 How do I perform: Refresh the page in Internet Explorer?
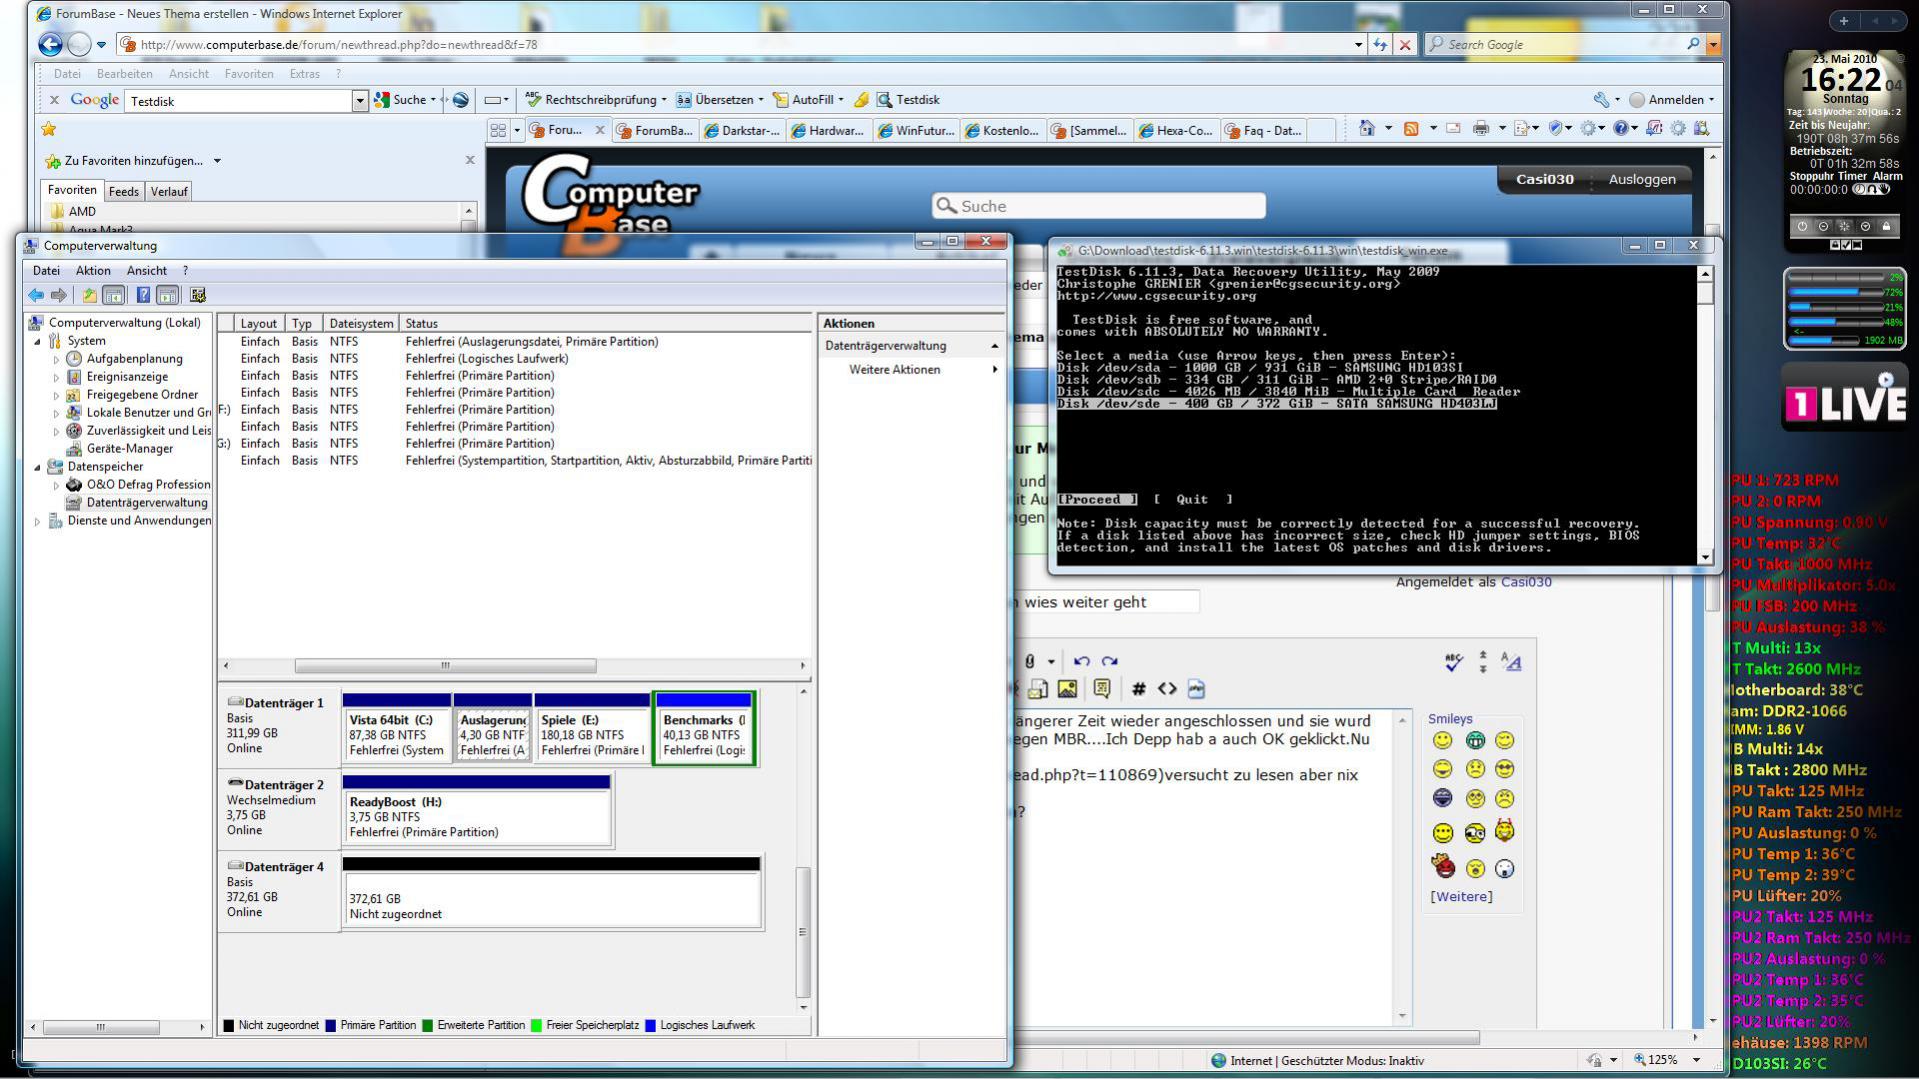pos(1380,44)
